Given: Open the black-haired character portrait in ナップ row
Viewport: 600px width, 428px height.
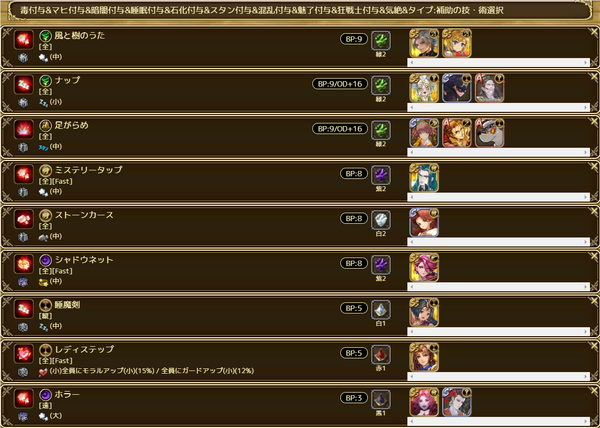Looking at the screenshot, I should 457,88.
